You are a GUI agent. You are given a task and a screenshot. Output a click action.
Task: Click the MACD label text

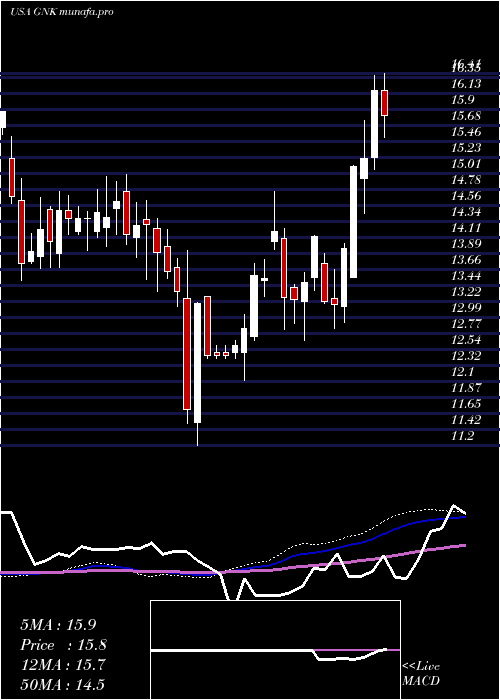point(421,681)
